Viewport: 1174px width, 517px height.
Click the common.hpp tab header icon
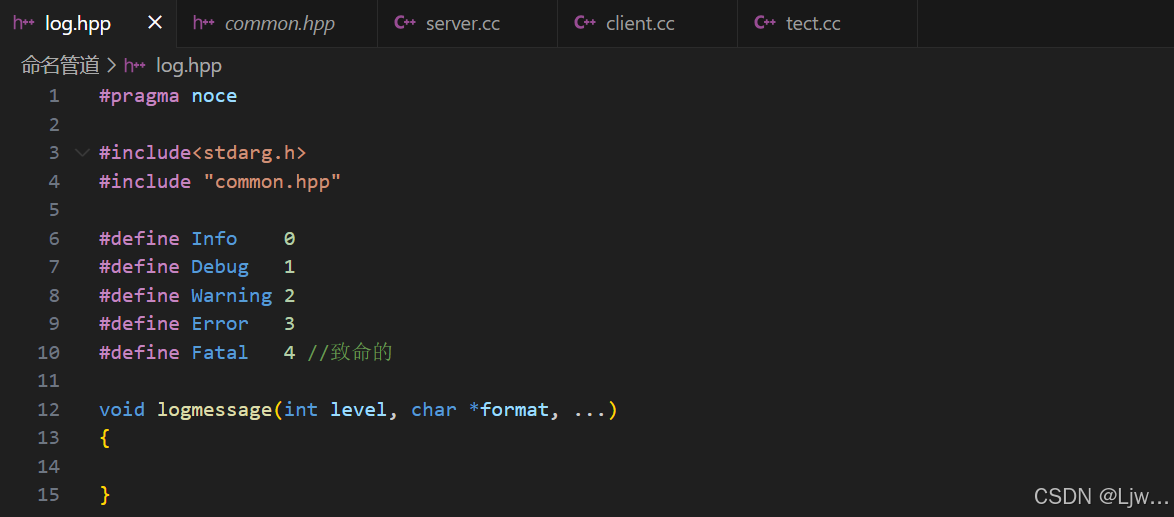[x=204, y=23]
